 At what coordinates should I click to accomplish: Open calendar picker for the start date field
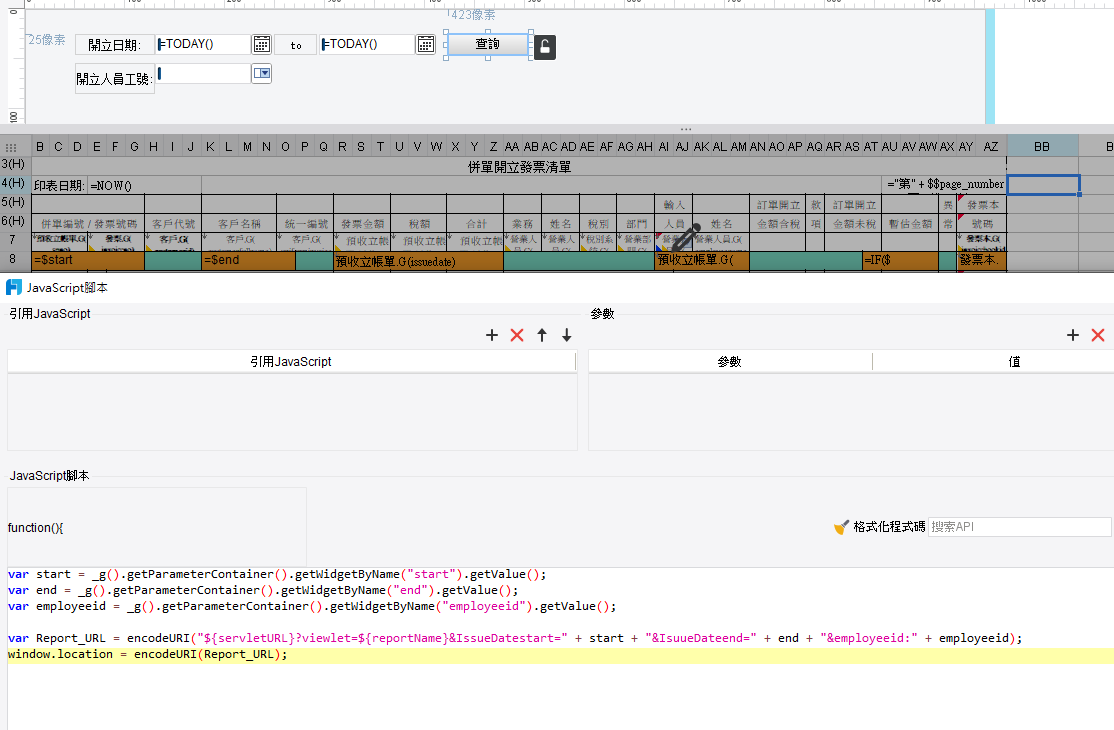pyautogui.click(x=261, y=44)
